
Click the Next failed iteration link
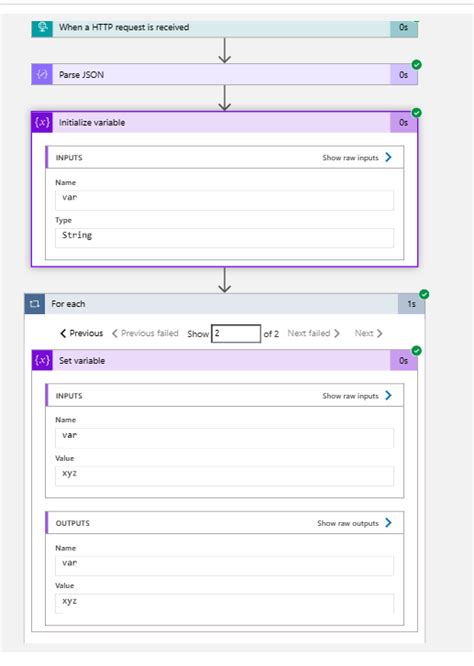(313, 333)
